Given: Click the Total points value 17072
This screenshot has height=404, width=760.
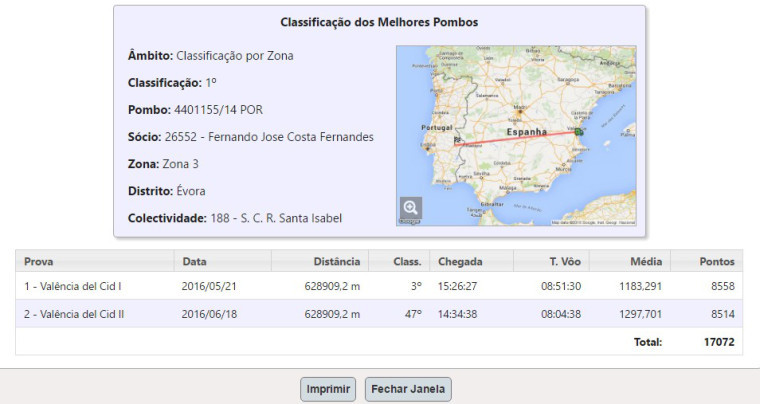Looking at the screenshot, I should point(719,342).
